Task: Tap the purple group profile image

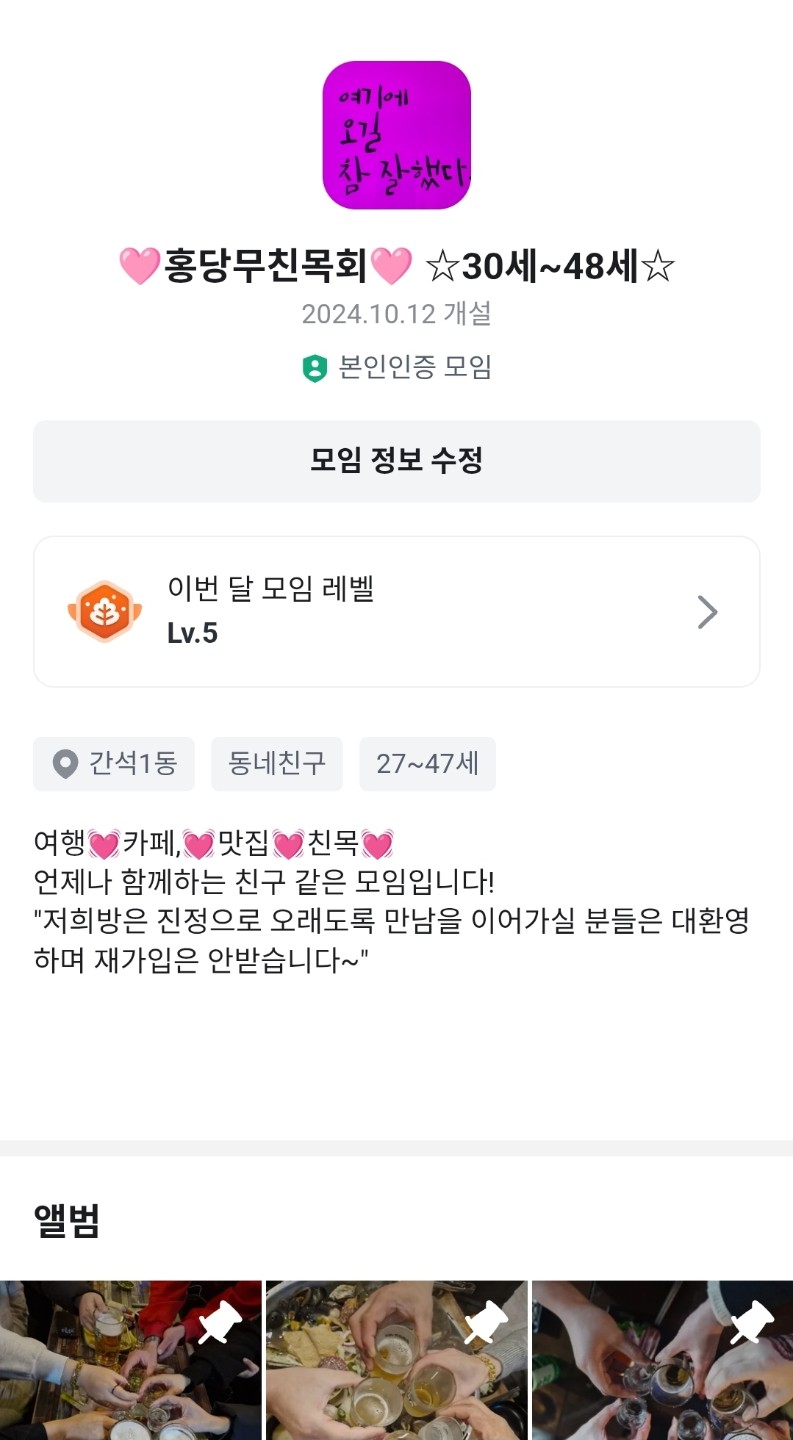Action: pos(396,135)
